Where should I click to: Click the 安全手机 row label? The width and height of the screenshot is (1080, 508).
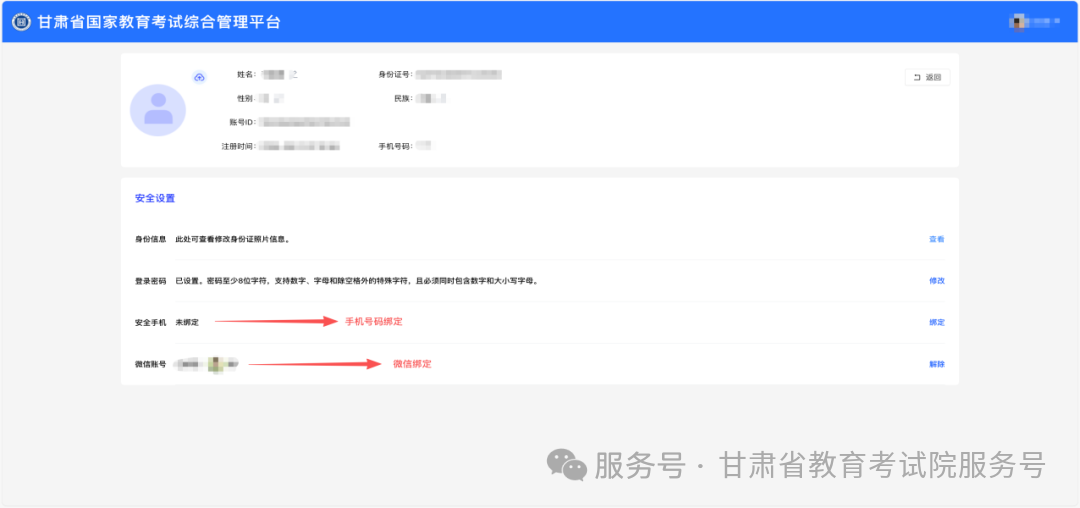151,323
